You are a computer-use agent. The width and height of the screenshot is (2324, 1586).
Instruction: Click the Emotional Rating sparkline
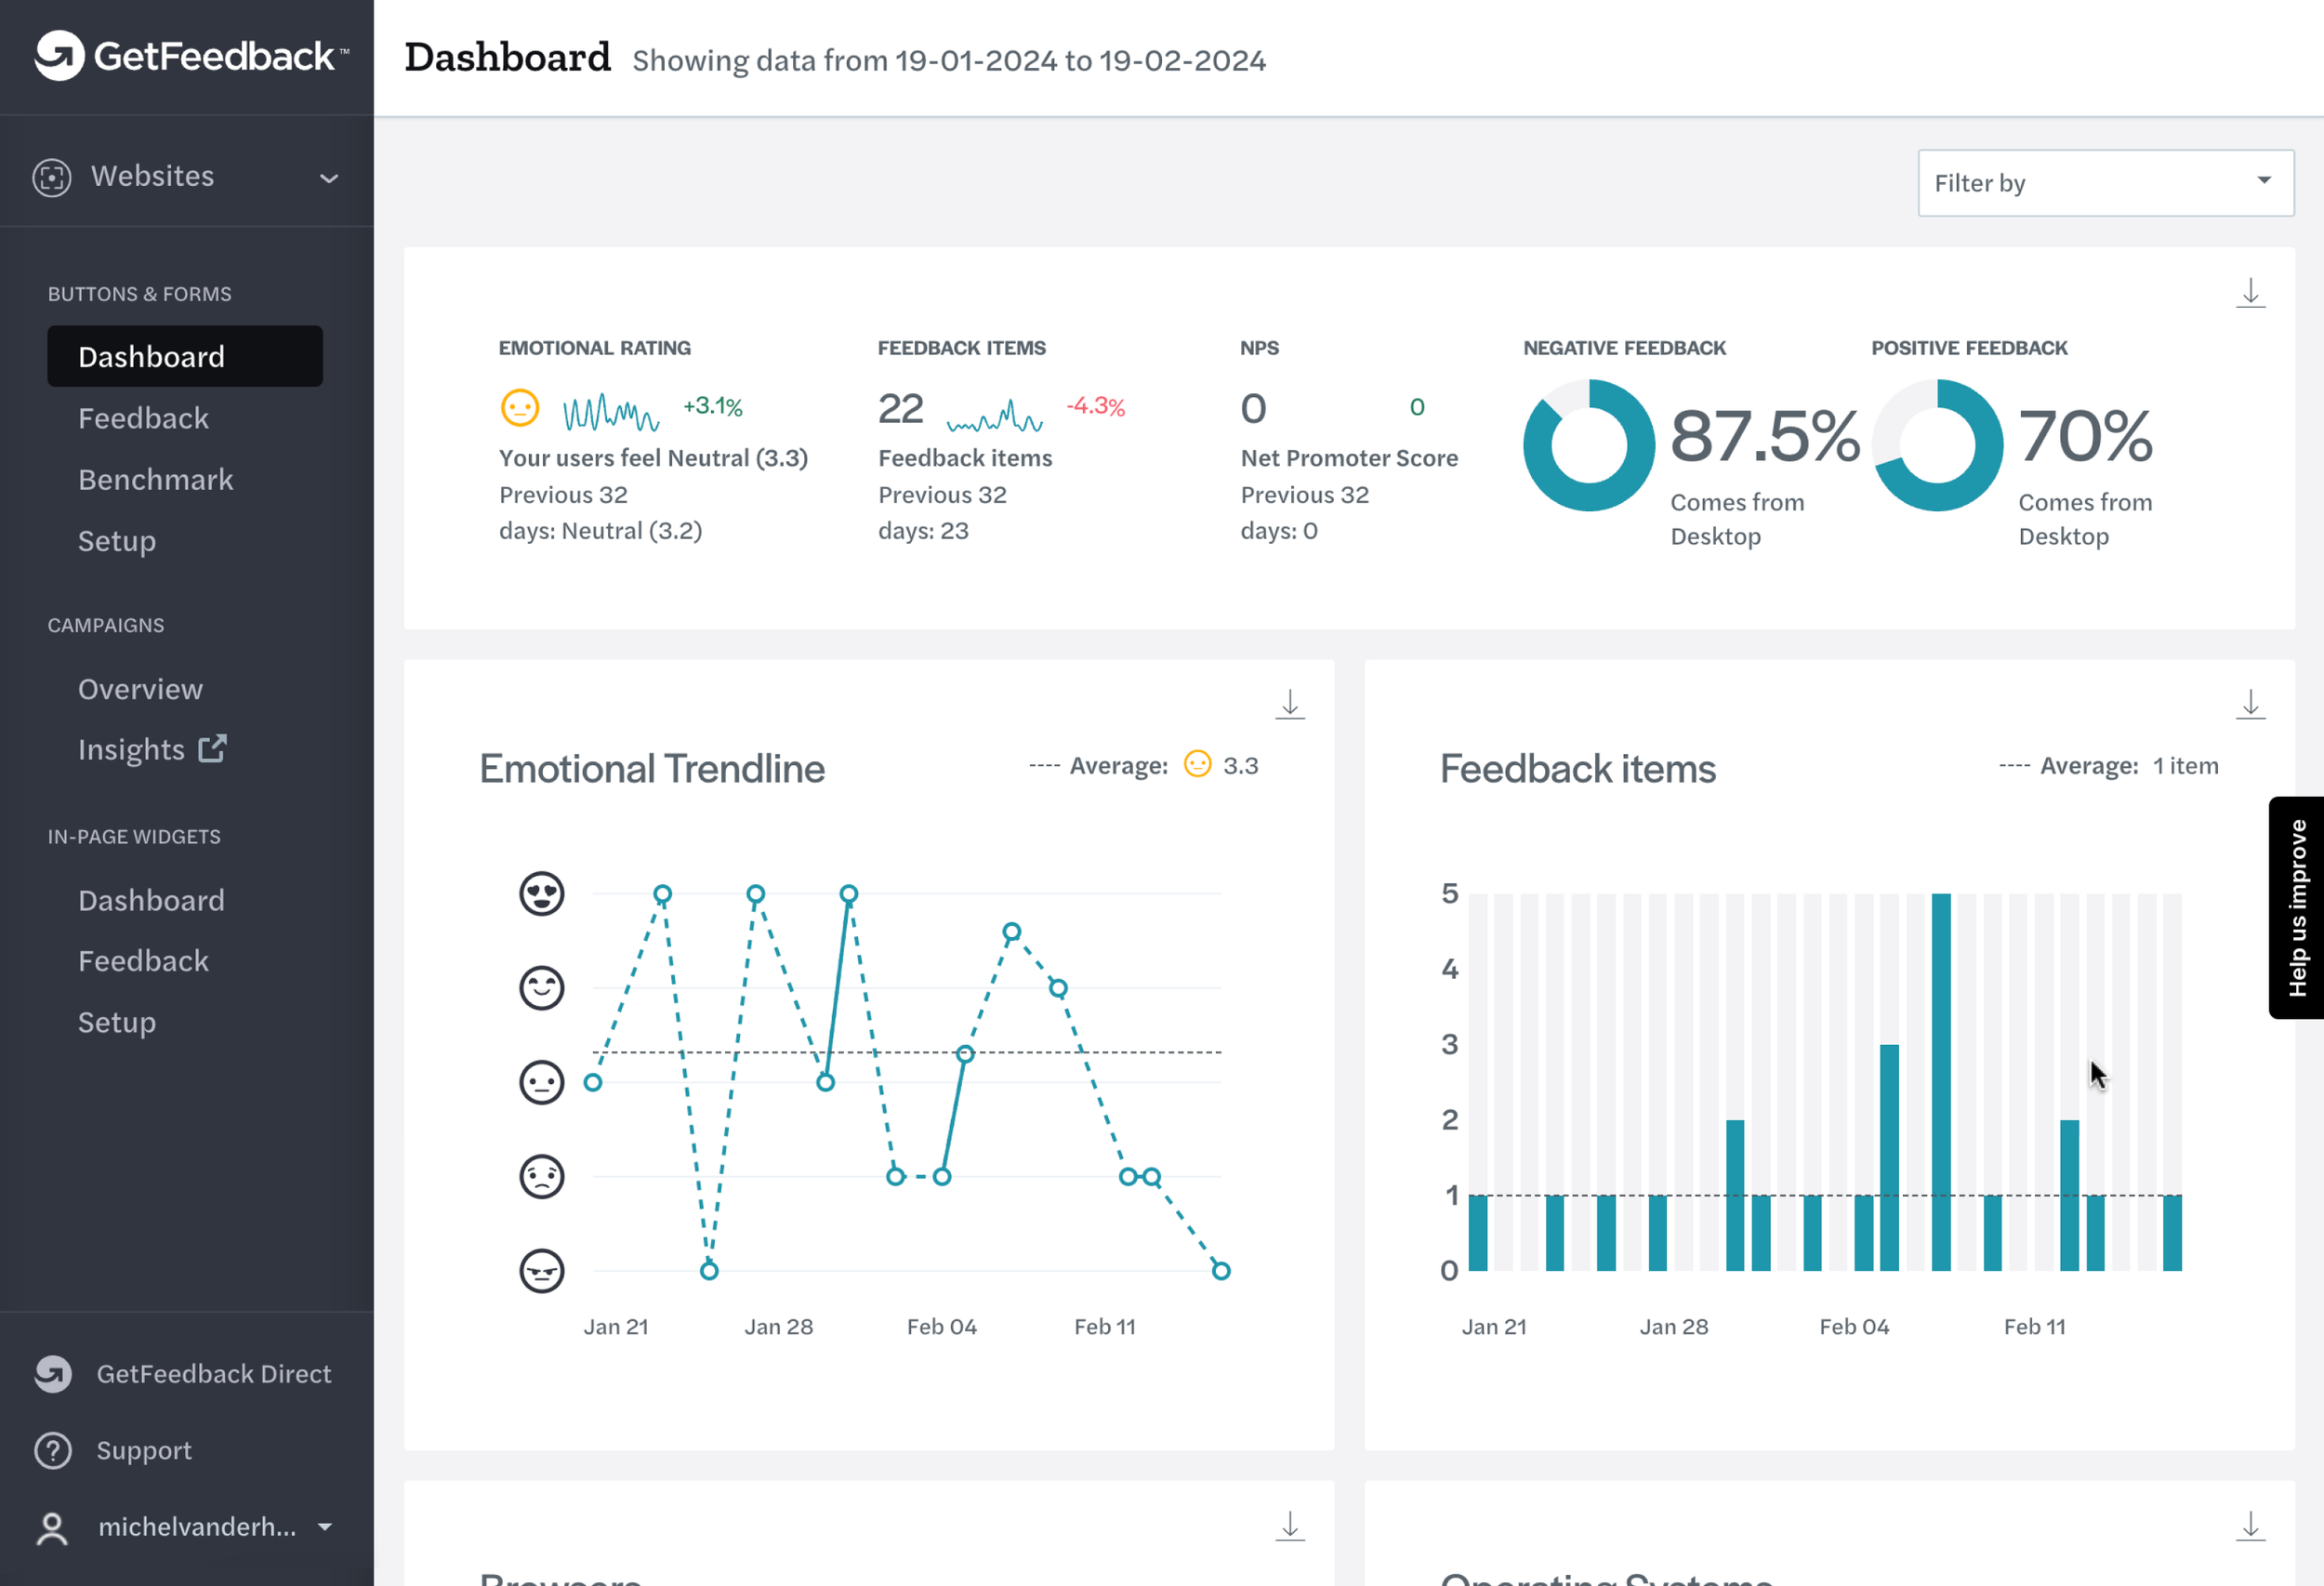611,412
